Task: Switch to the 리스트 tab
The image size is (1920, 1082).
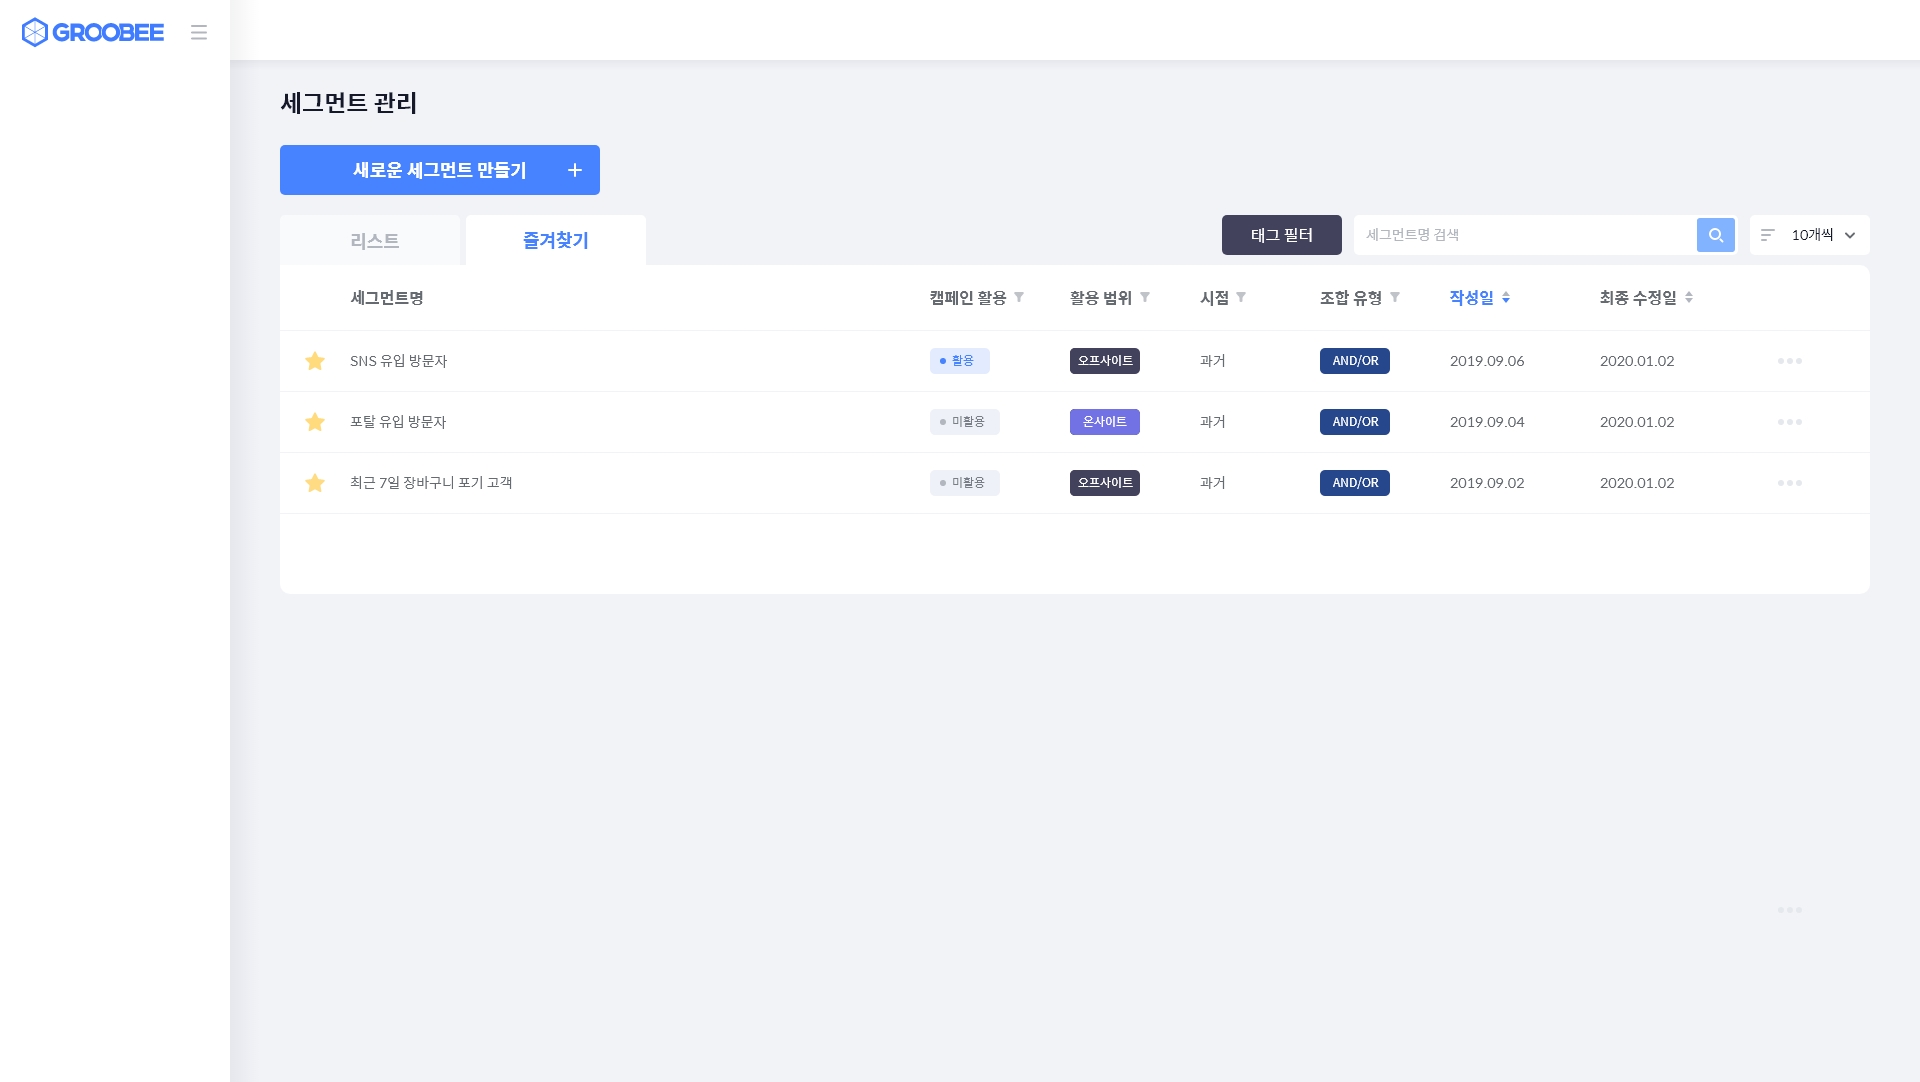Action: click(374, 241)
